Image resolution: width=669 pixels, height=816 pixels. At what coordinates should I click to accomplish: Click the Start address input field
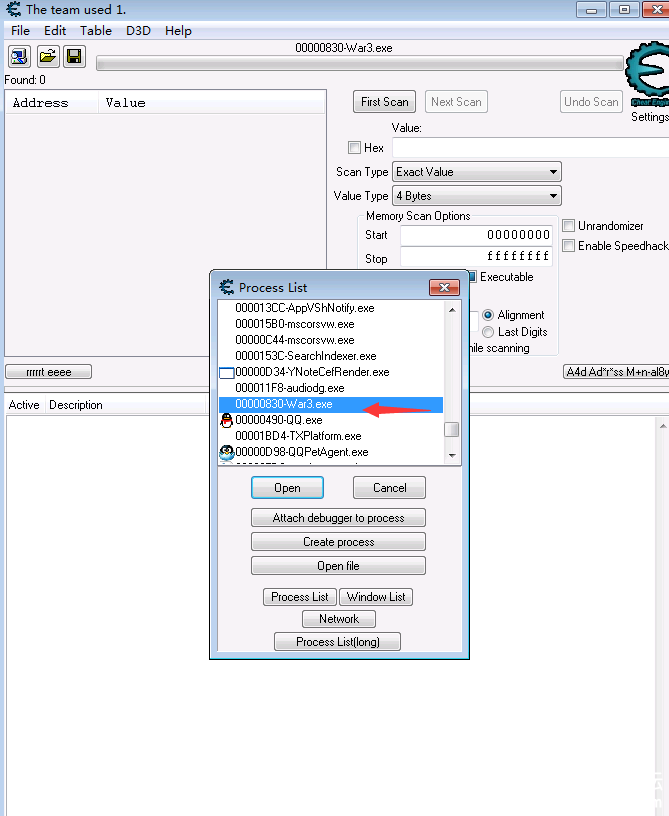coord(476,235)
